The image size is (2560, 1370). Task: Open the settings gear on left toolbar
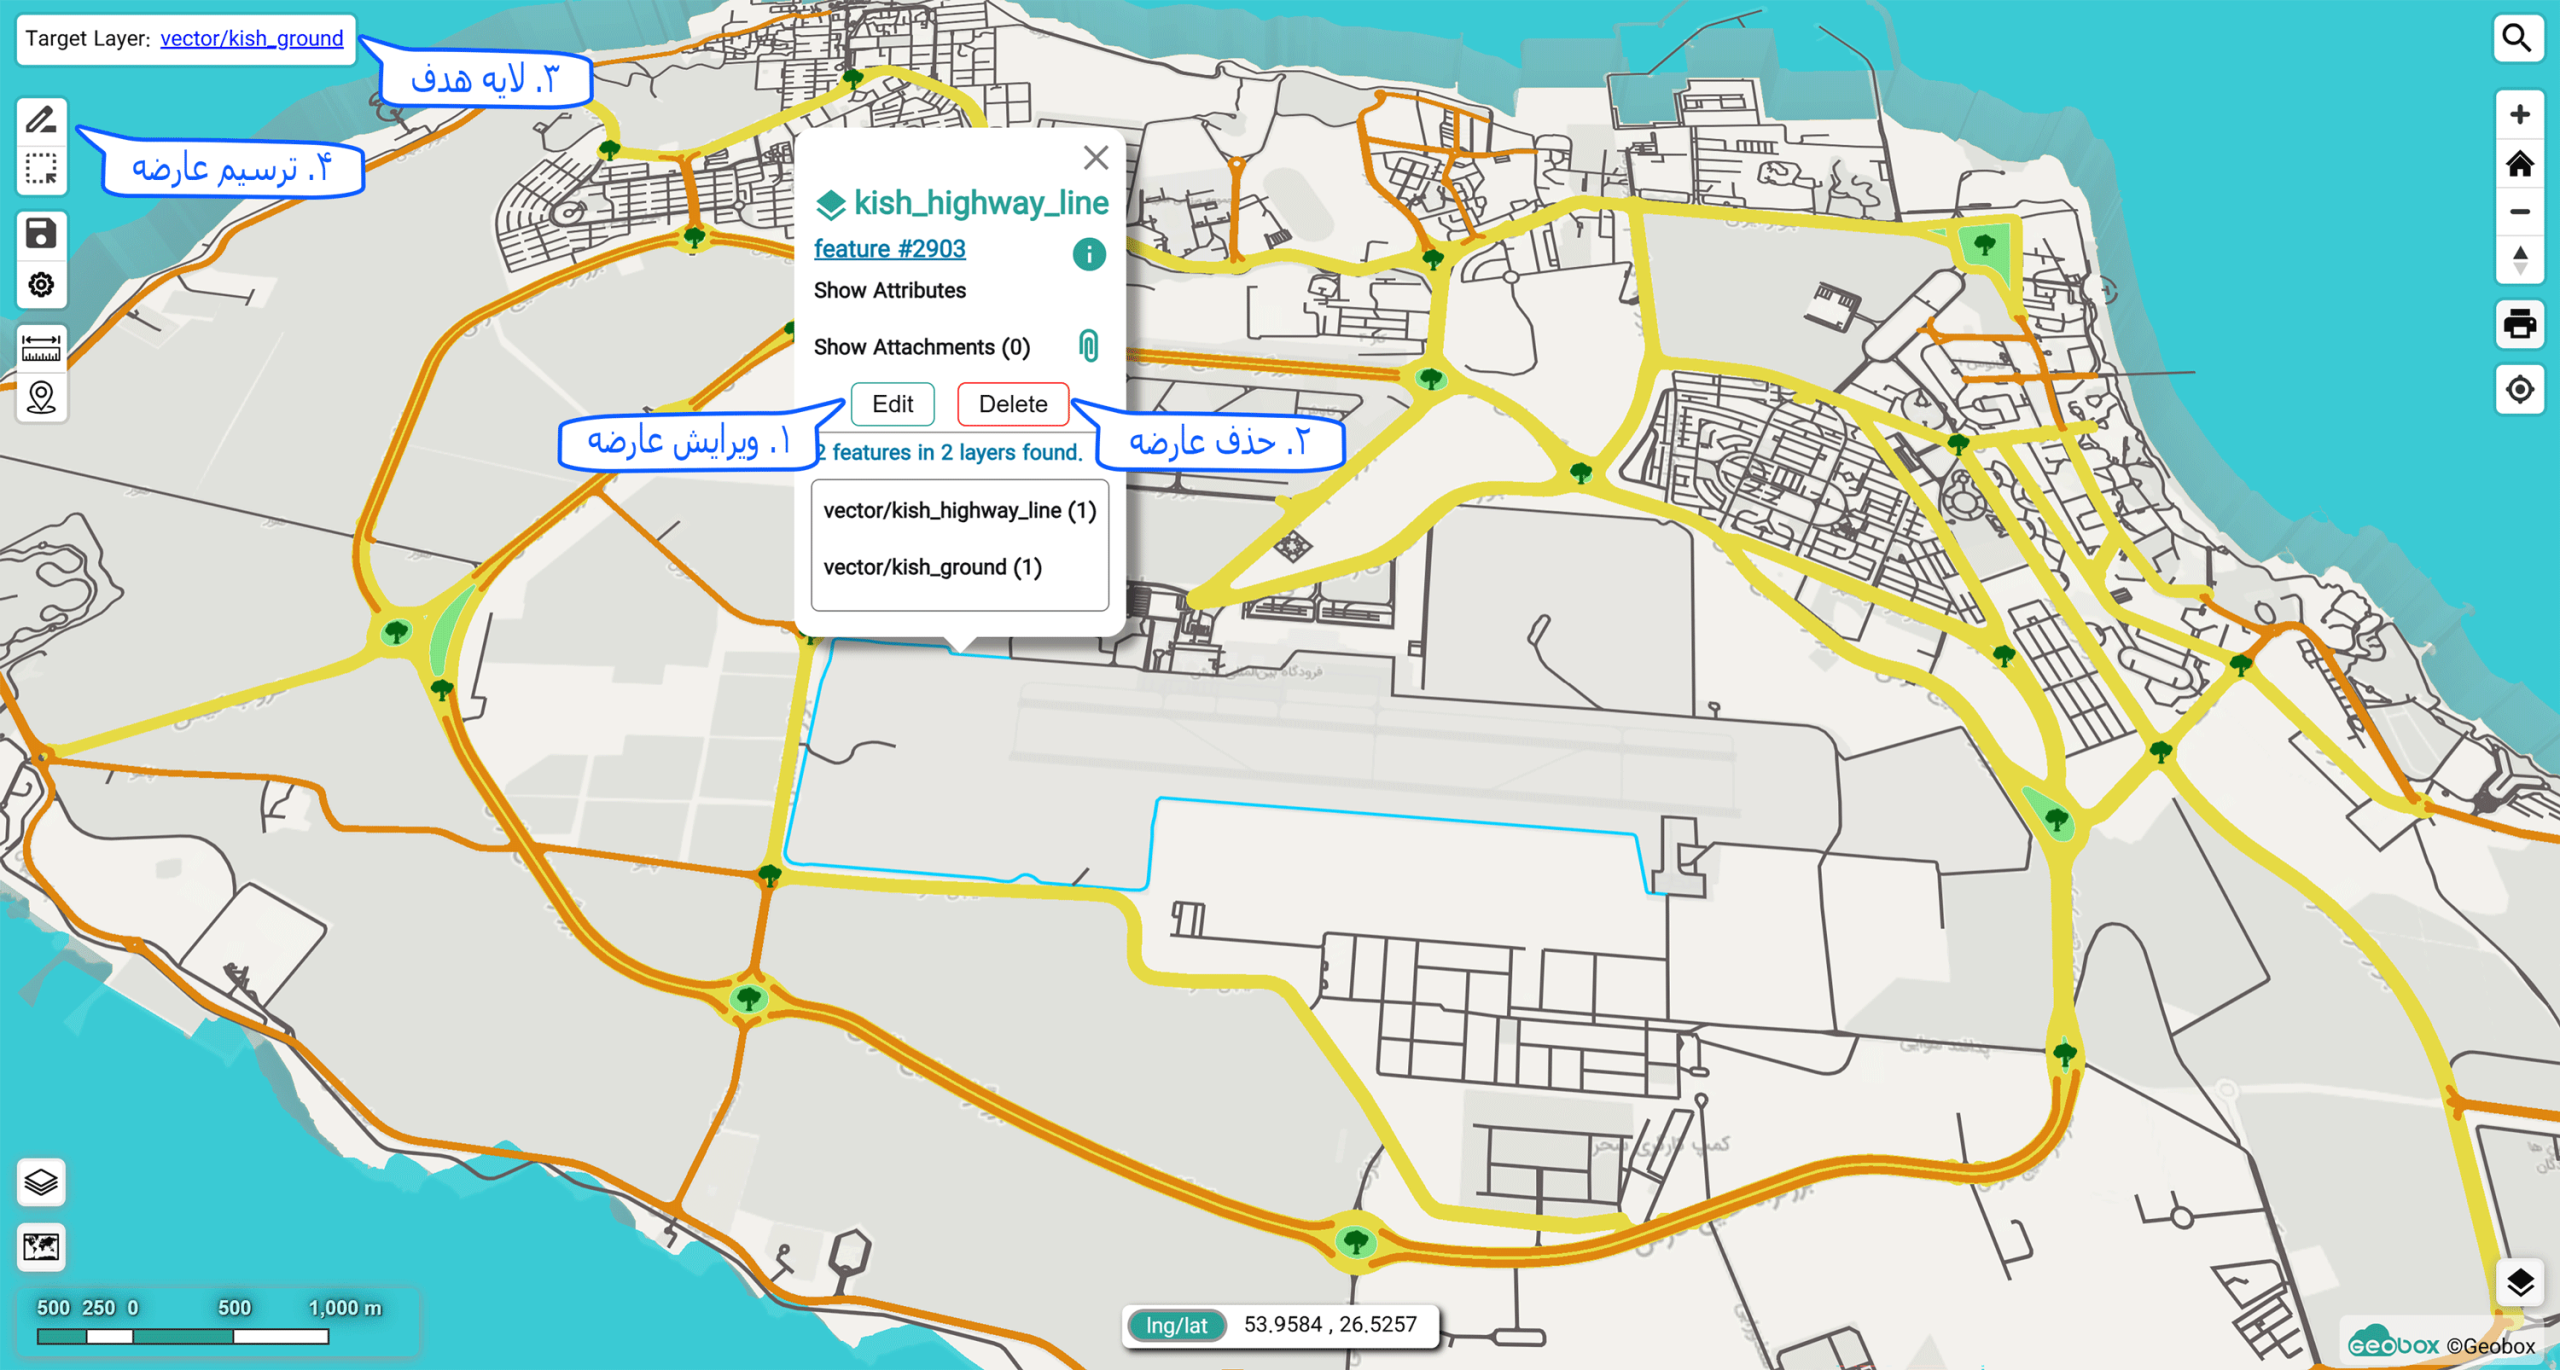[x=41, y=286]
